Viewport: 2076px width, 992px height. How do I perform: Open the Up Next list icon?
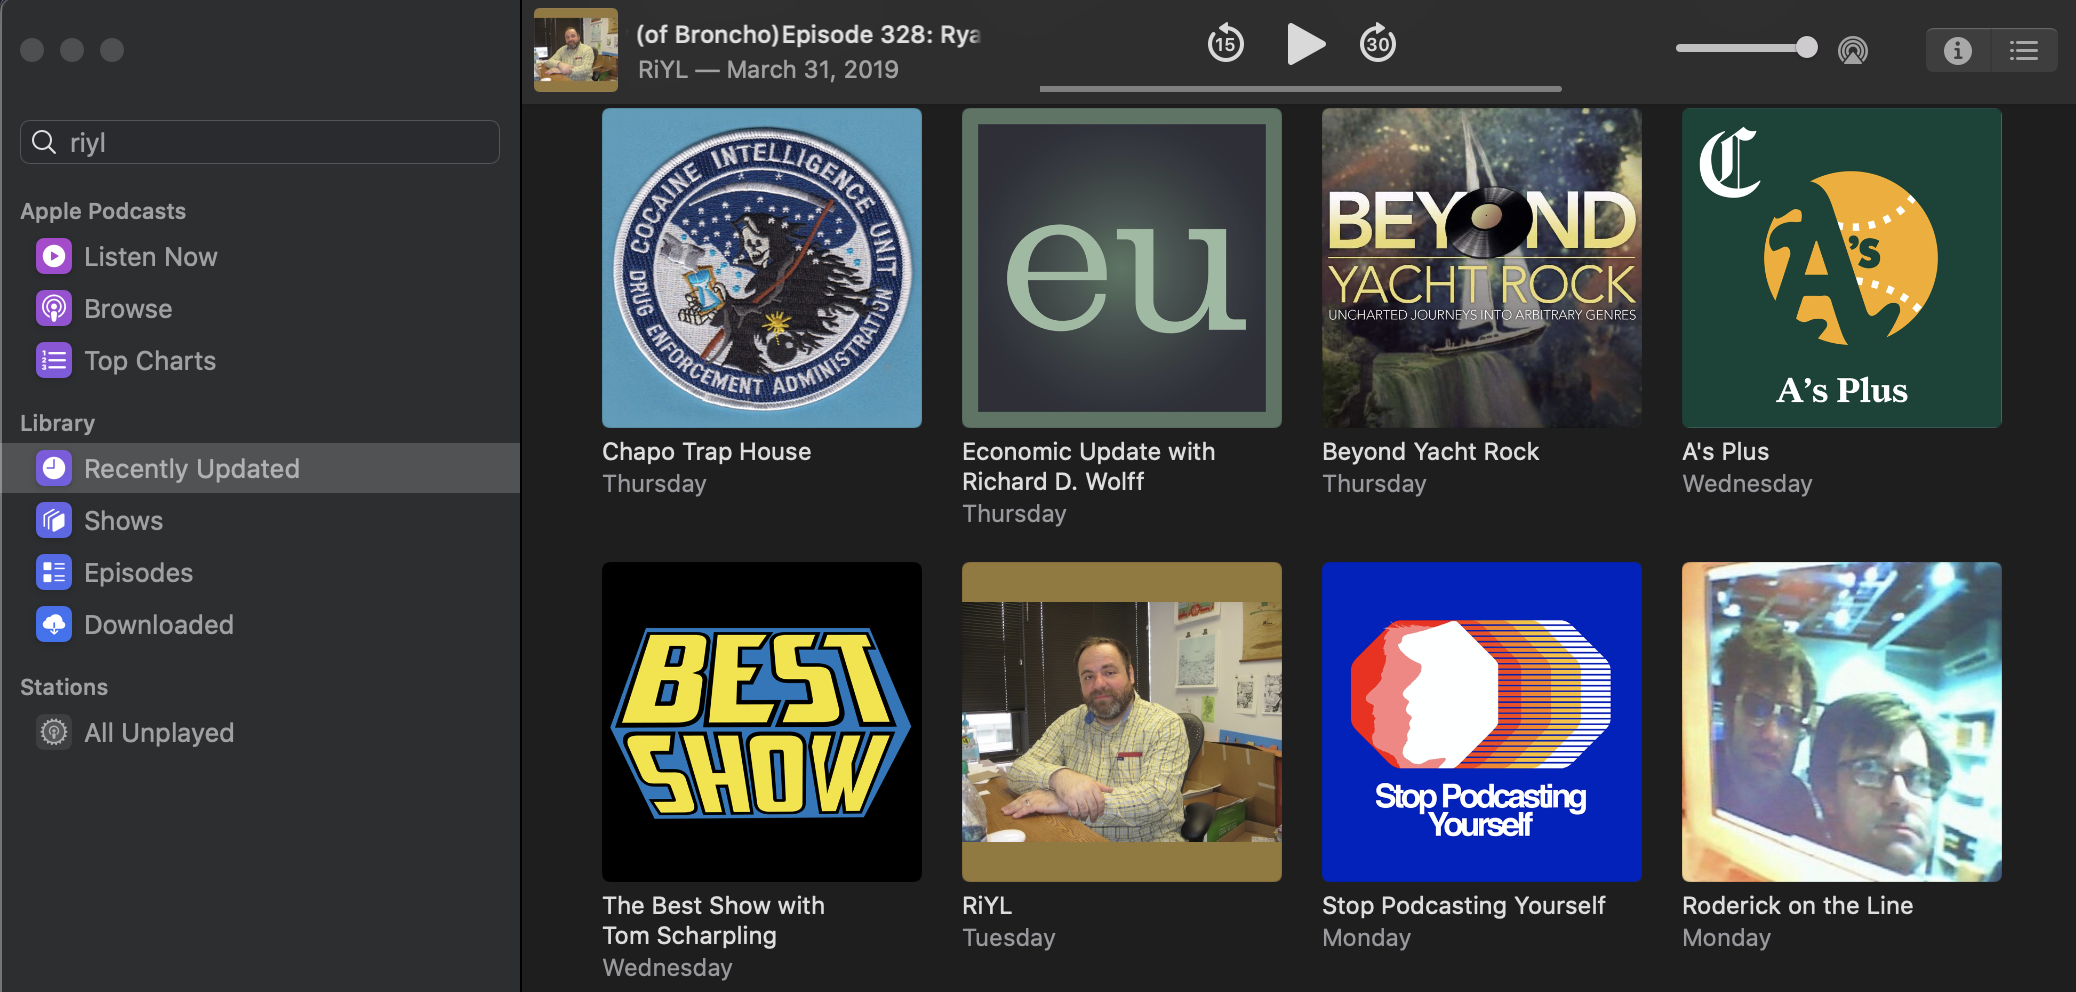click(2024, 50)
